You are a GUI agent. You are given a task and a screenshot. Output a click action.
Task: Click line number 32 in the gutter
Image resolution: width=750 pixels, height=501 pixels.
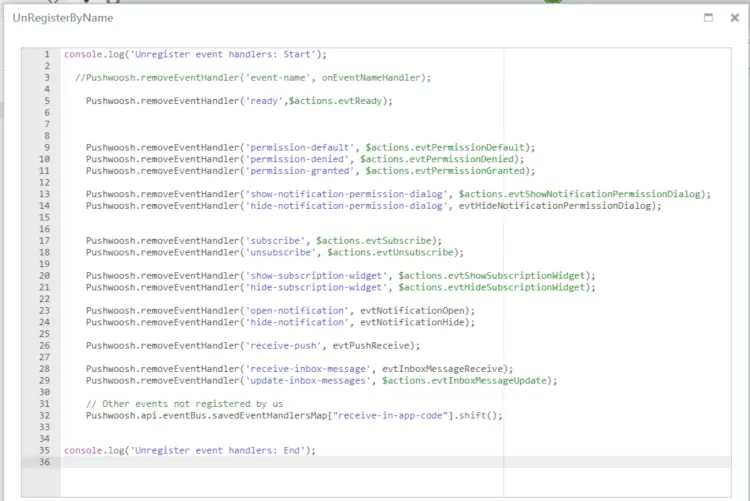point(45,415)
